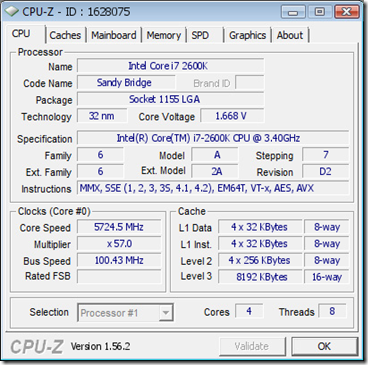The height and width of the screenshot is (365, 368).
Task: Click the Stepping value 7
Action: coord(326,155)
